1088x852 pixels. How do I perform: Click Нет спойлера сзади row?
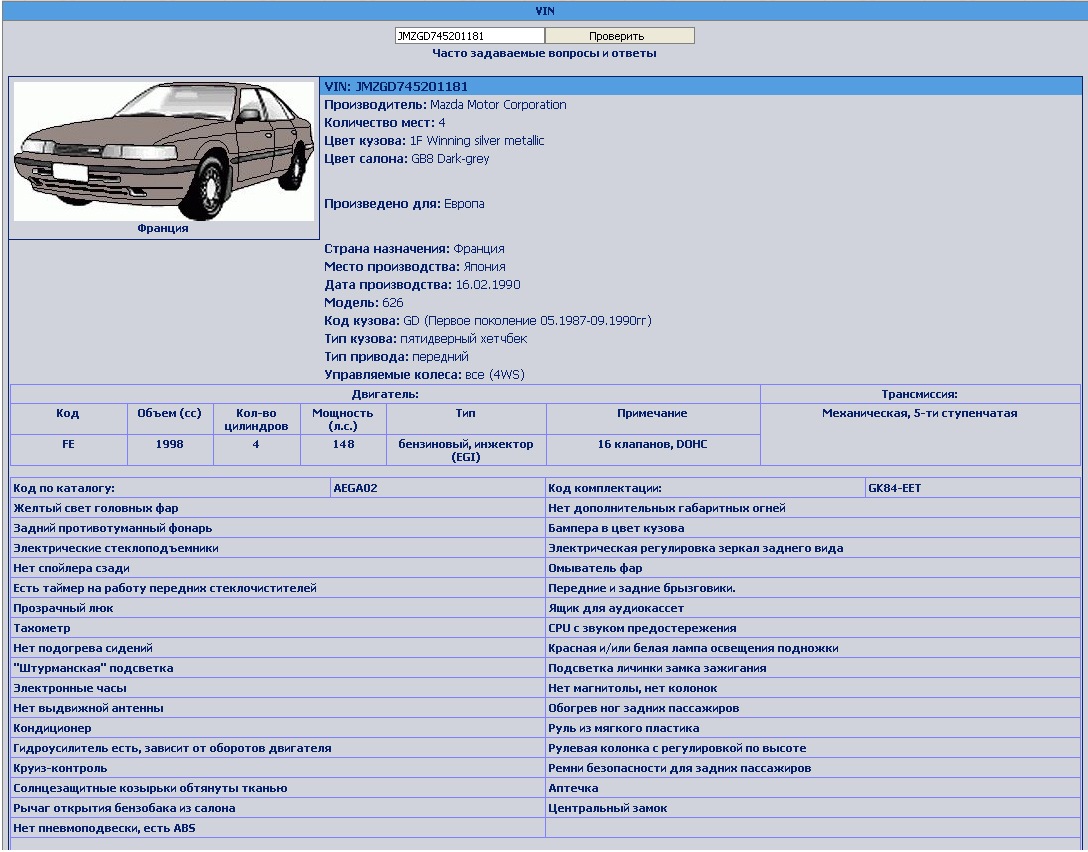(x=278, y=569)
